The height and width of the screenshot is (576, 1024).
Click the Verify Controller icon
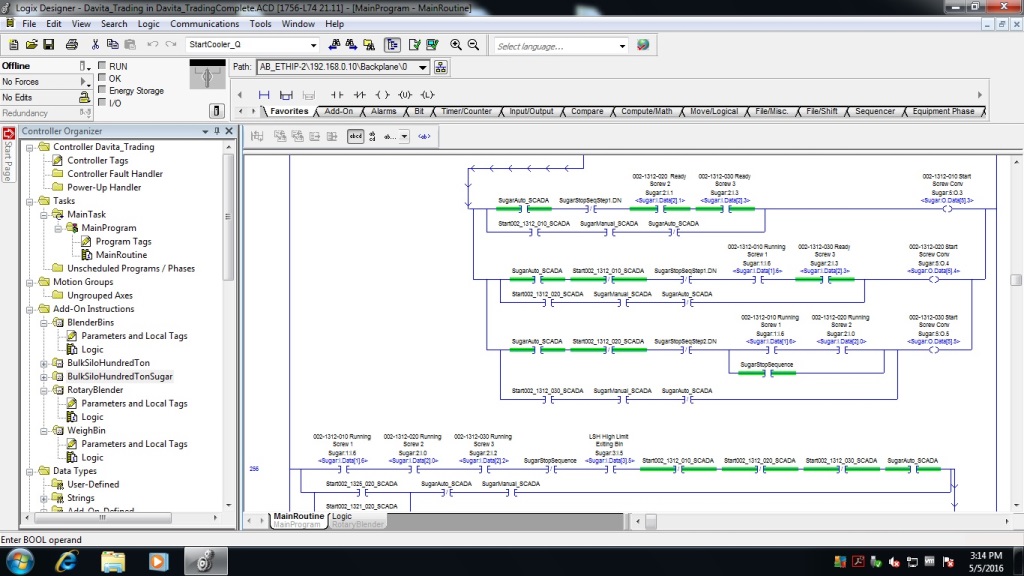(432, 44)
